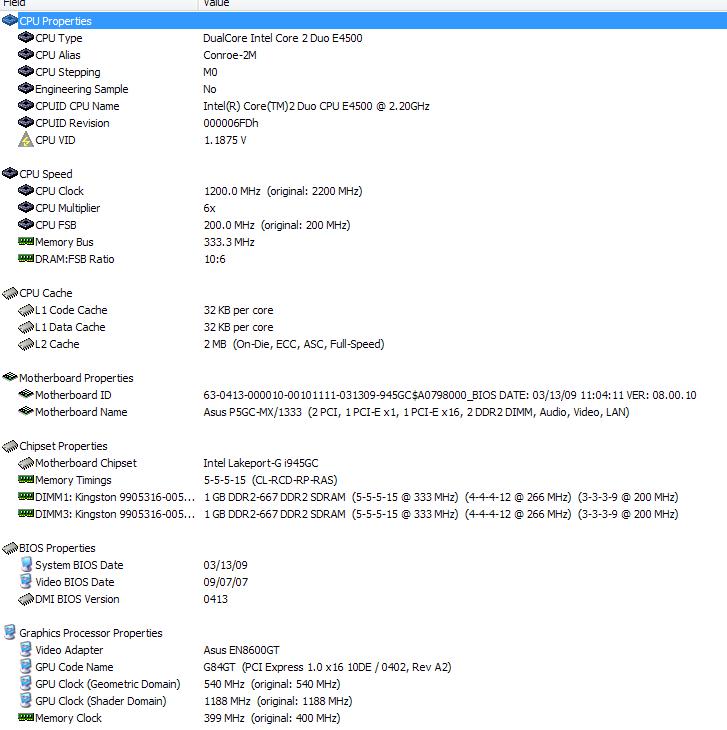Click the monitor icon beside Video Adapter
The height and width of the screenshot is (730, 727).
coord(27,649)
